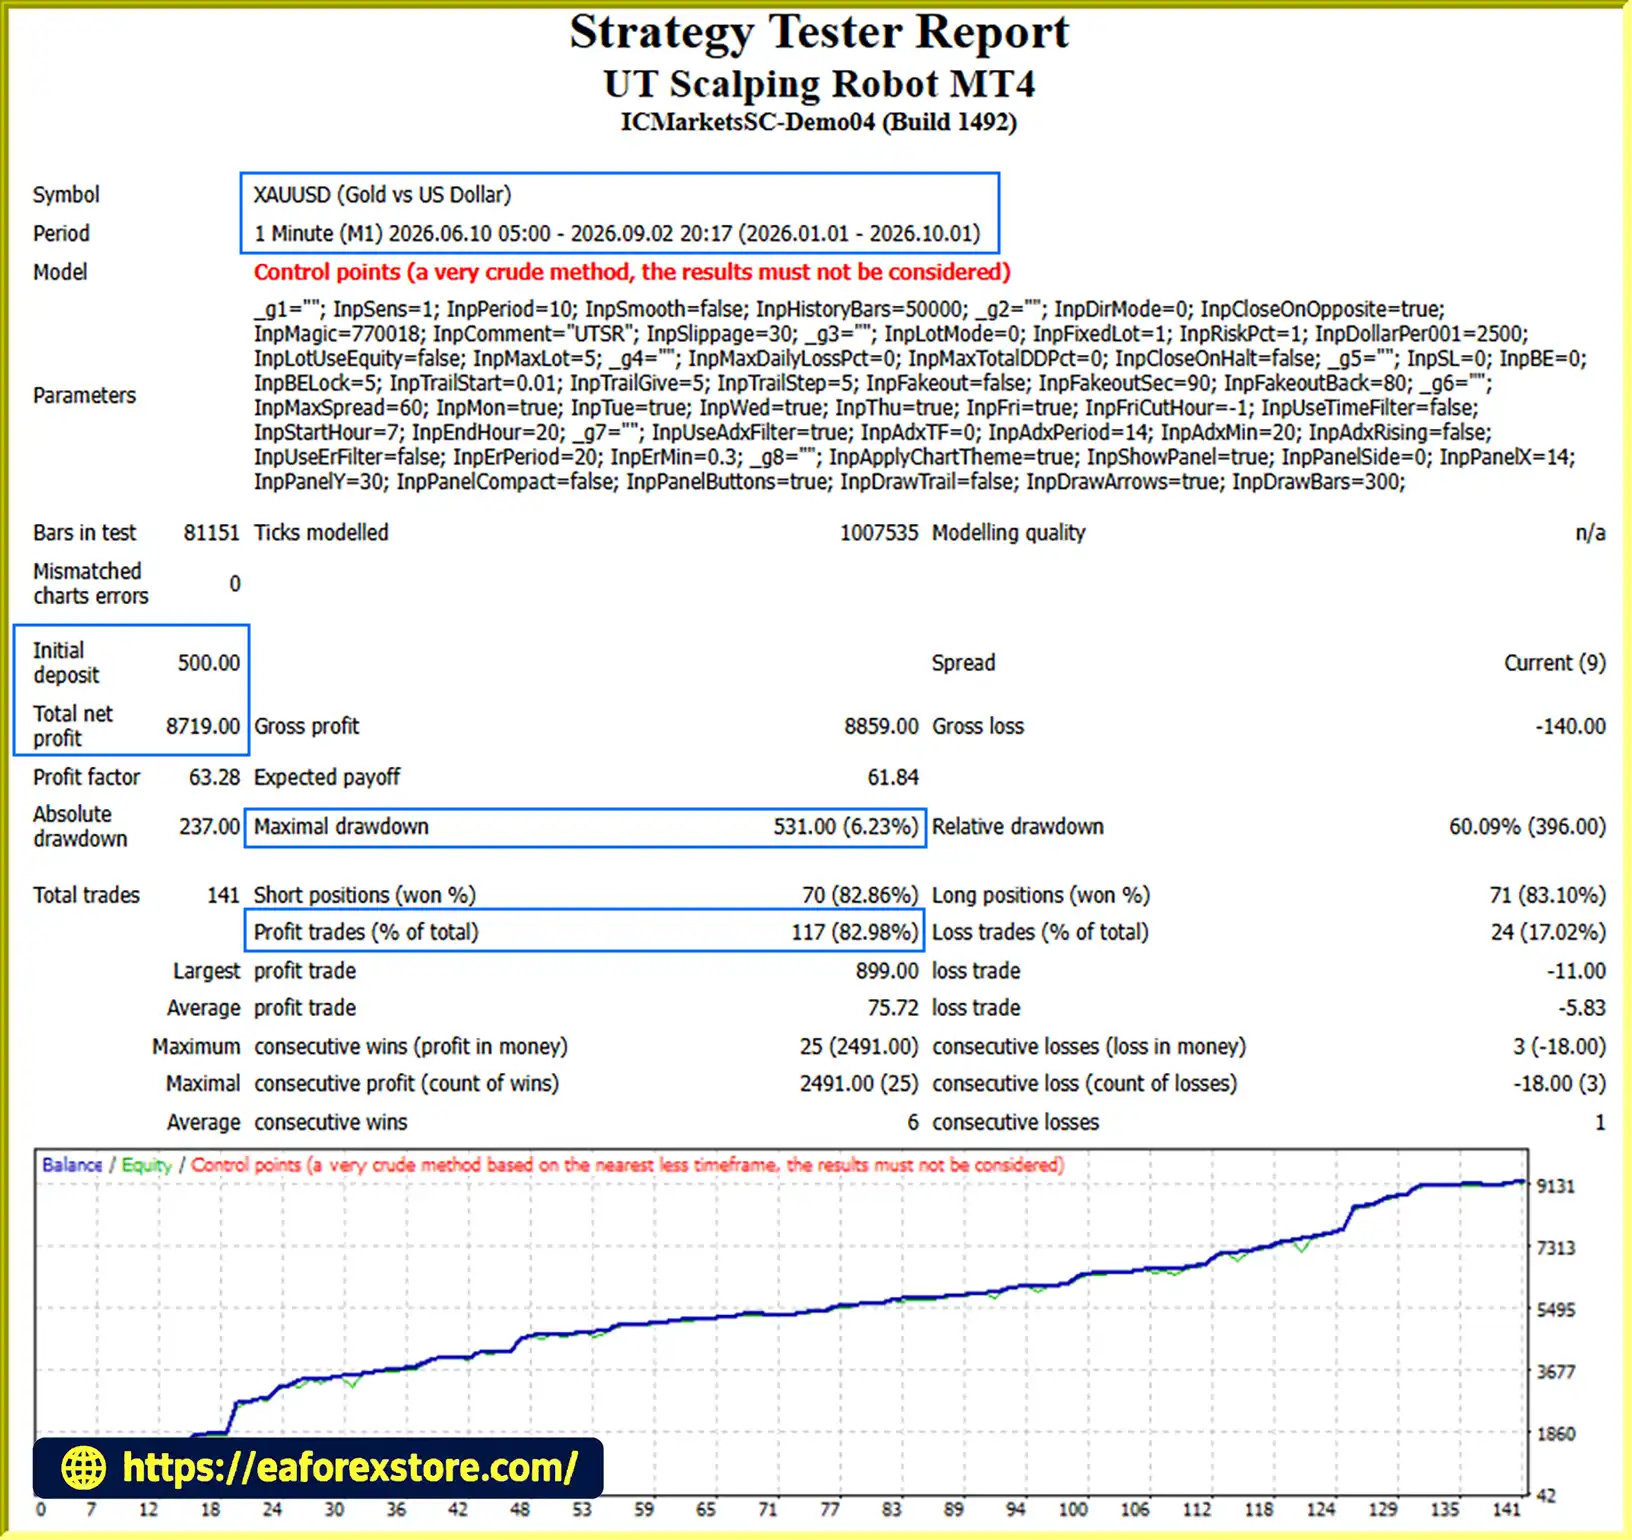Select the "Parameters" row label

pos(84,396)
